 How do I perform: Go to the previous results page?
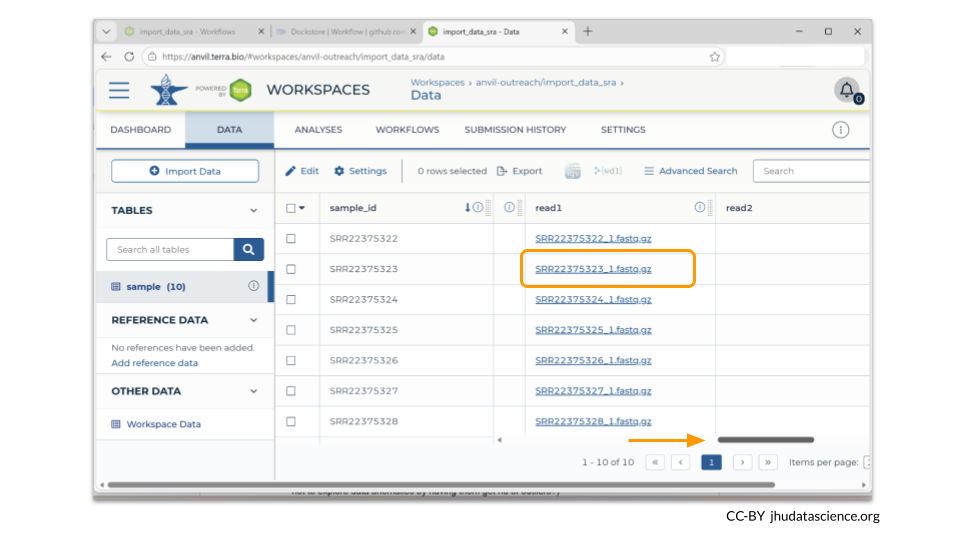coord(681,462)
